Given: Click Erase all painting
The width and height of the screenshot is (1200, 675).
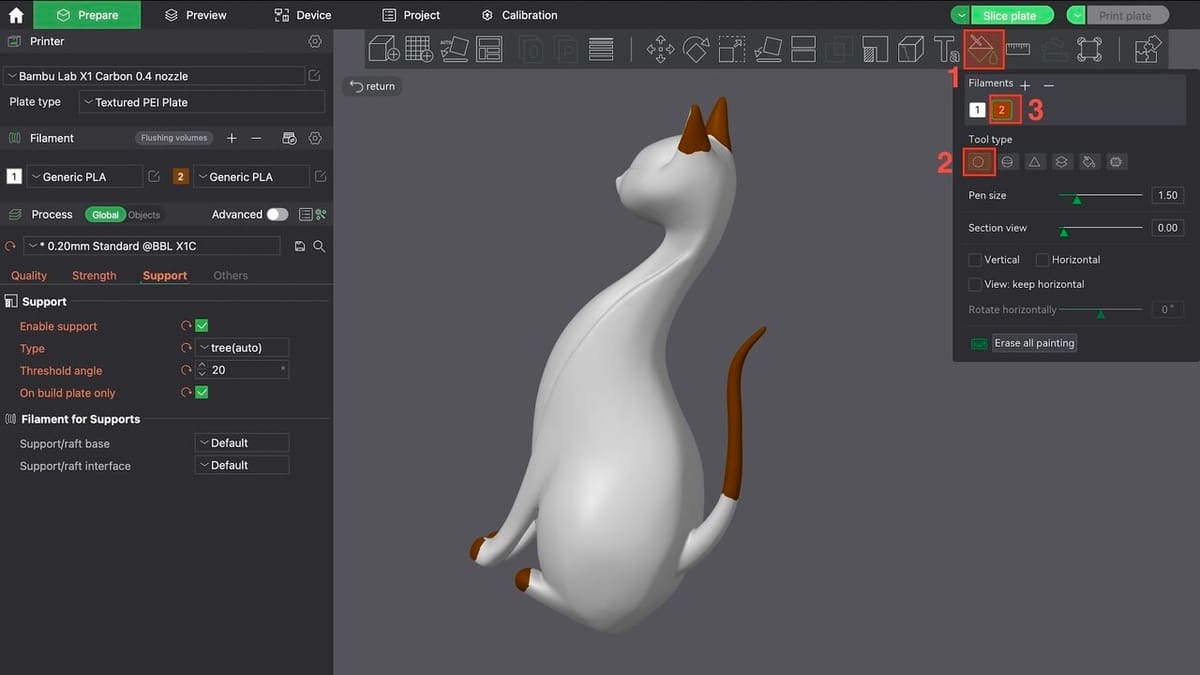Looking at the screenshot, I should pyautogui.click(x=1034, y=343).
